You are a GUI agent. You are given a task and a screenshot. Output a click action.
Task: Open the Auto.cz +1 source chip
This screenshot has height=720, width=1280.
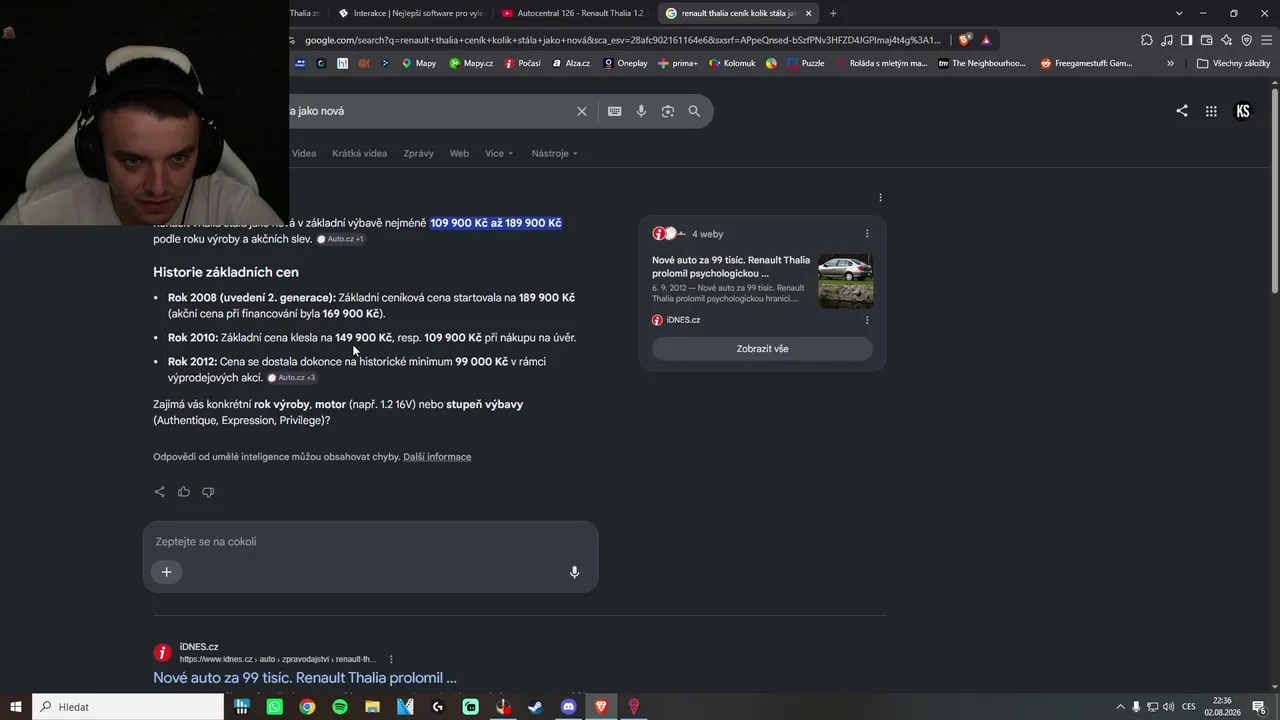pyautogui.click(x=341, y=239)
